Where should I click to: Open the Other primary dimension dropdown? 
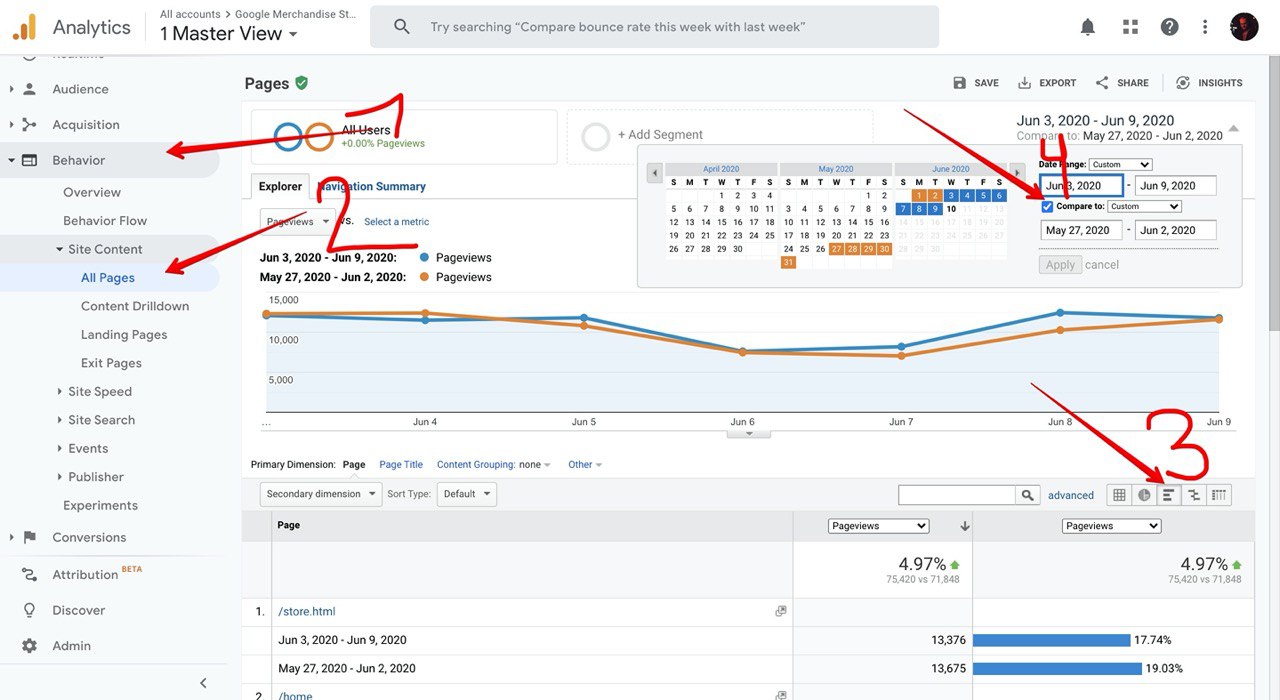(586, 465)
